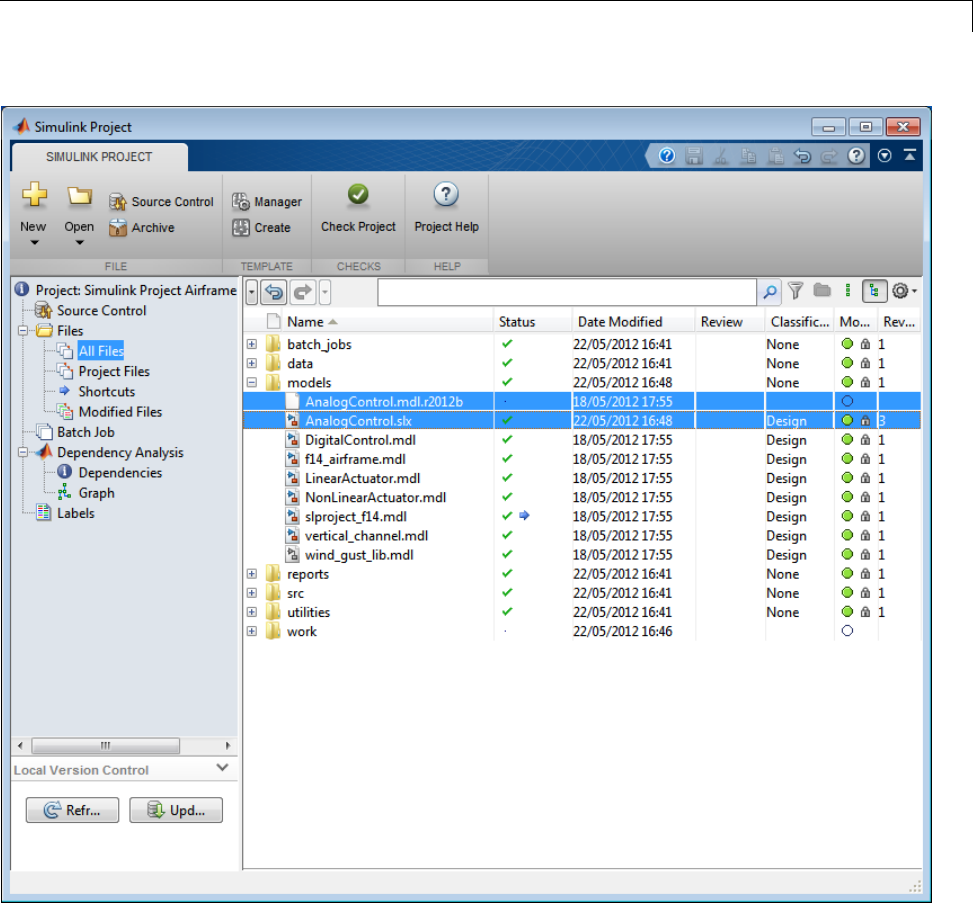973x903 pixels.
Task: Collapse the models folder
Action: click(x=251, y=382)
